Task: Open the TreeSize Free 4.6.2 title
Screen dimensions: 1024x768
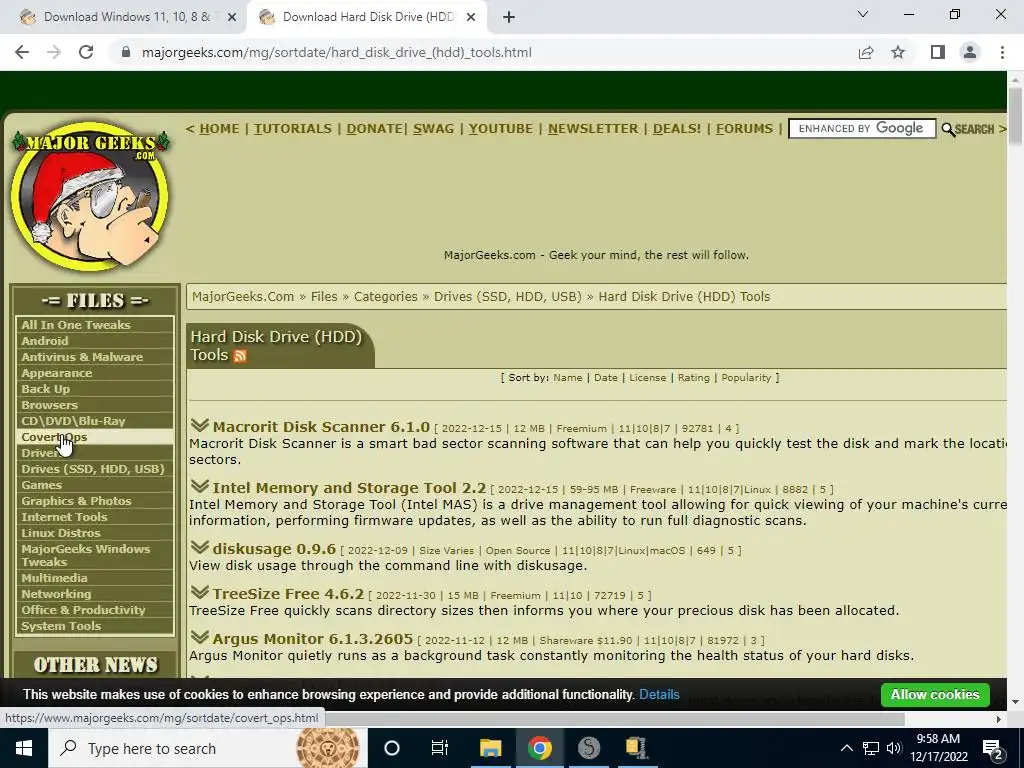Action: coord(288,594)
